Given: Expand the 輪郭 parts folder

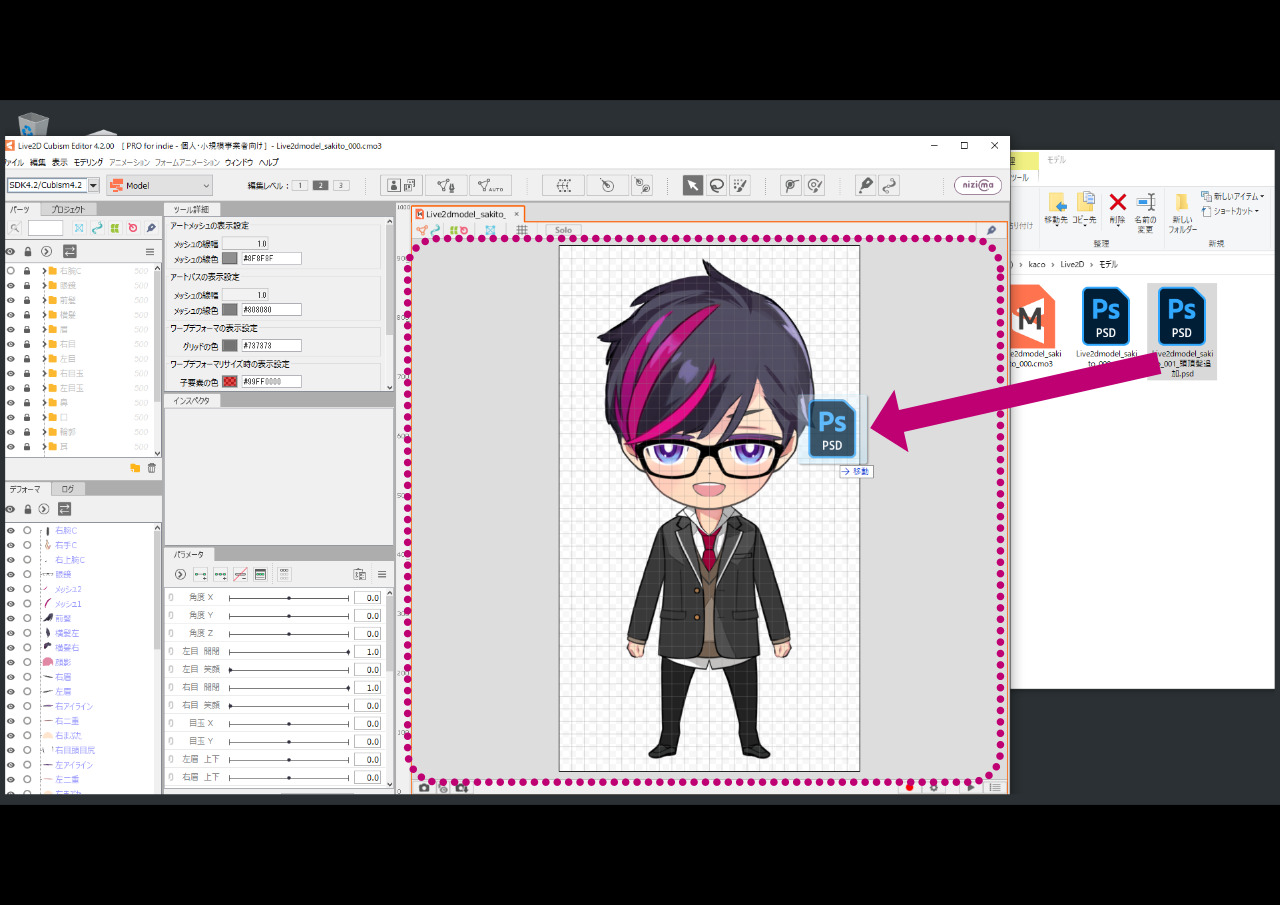Looking at the screenshot, I should coord(43,432).
